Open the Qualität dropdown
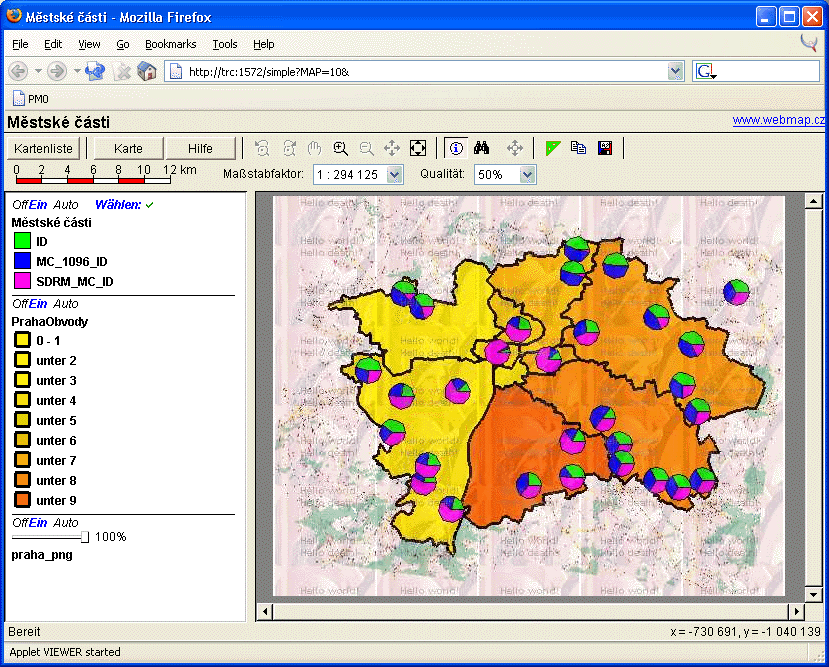Screen dimensions: 829x667 click(x=527, y=174)
